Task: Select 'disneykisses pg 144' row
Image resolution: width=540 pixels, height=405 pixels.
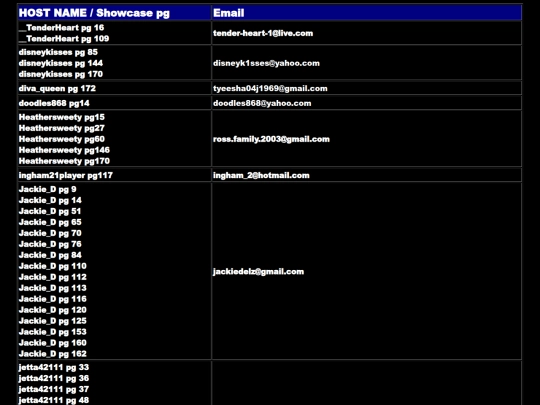Action: (x=61, y=63)
